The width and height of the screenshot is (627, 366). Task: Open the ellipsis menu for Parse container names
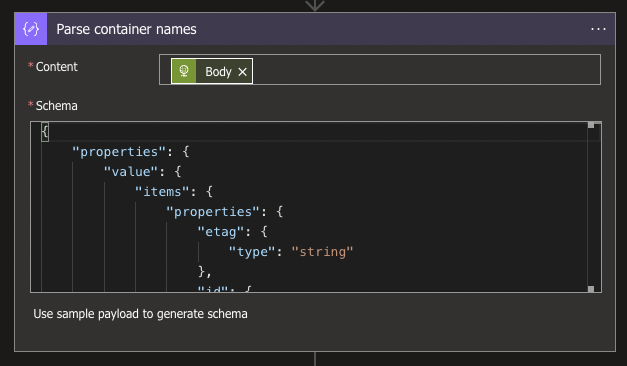(598, 29)
